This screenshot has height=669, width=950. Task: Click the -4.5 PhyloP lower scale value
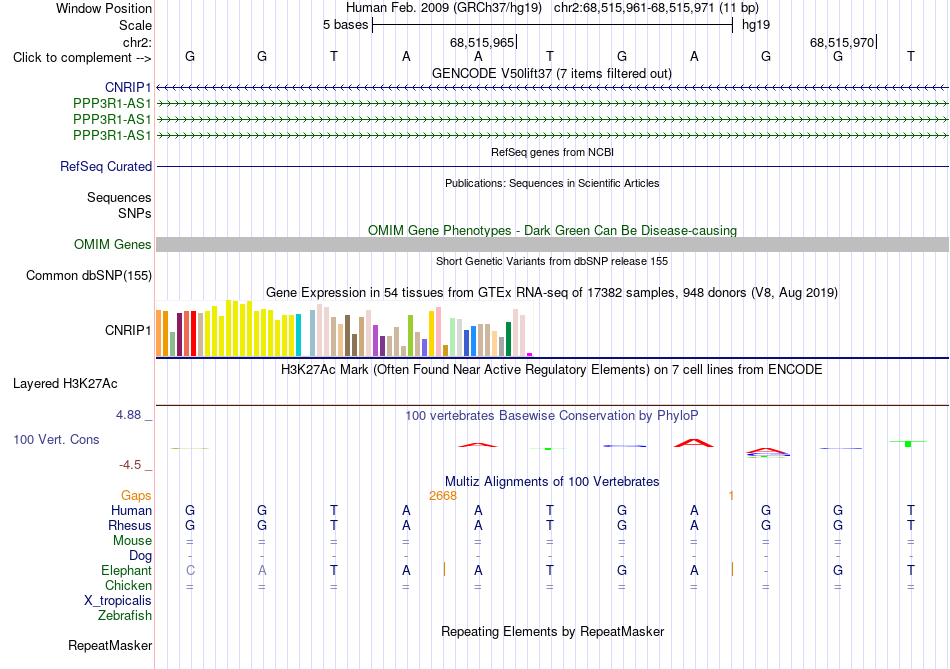130,465
